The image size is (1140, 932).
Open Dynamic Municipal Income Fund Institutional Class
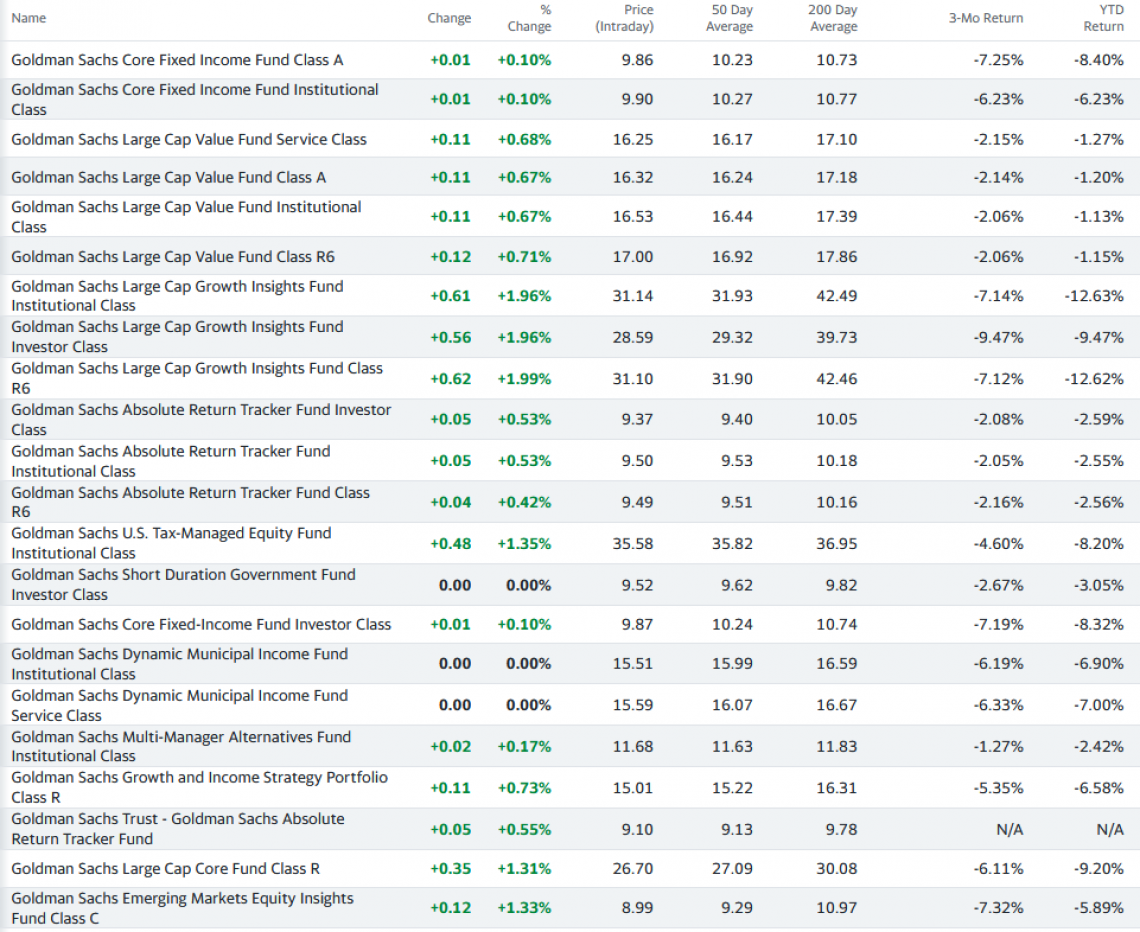(x=180, y=664)
